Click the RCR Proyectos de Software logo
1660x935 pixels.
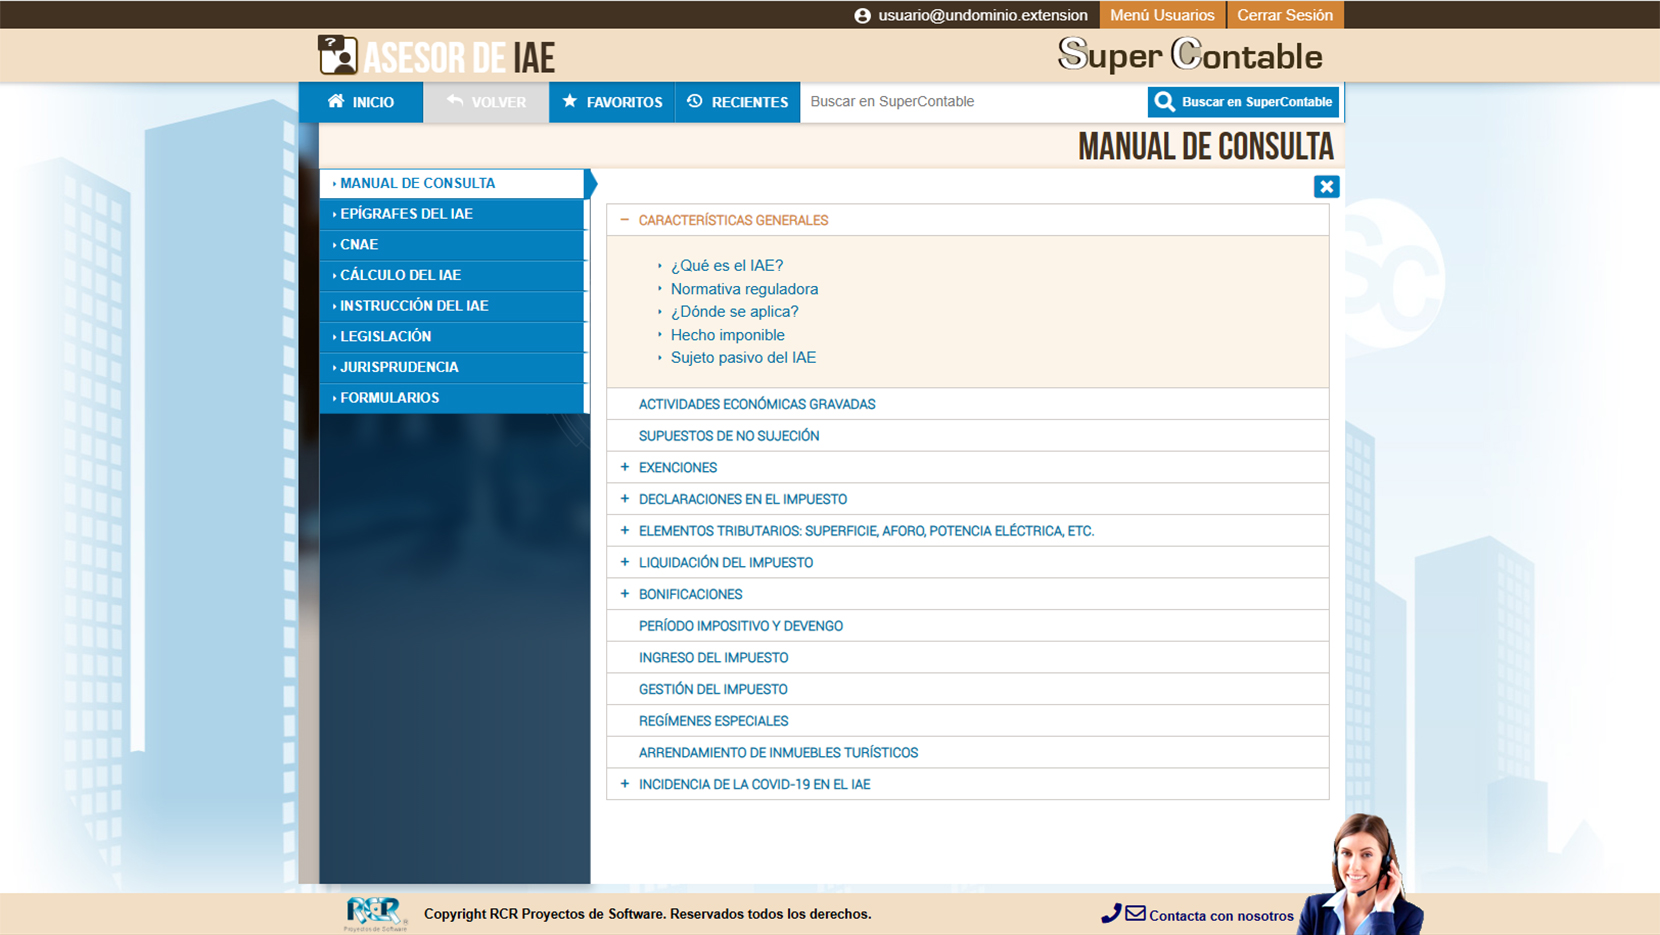[x=375, y=913]
